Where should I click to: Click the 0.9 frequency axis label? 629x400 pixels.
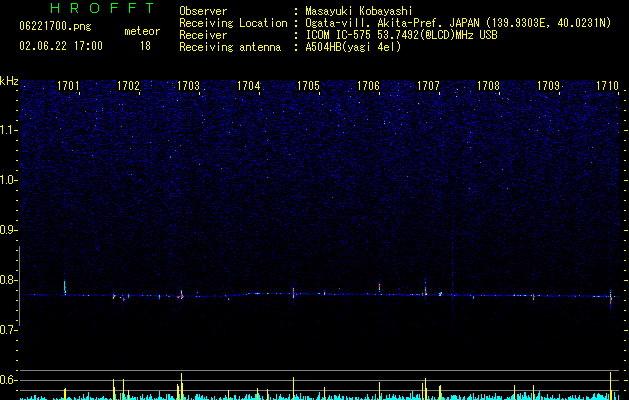(x=9, y=230)
